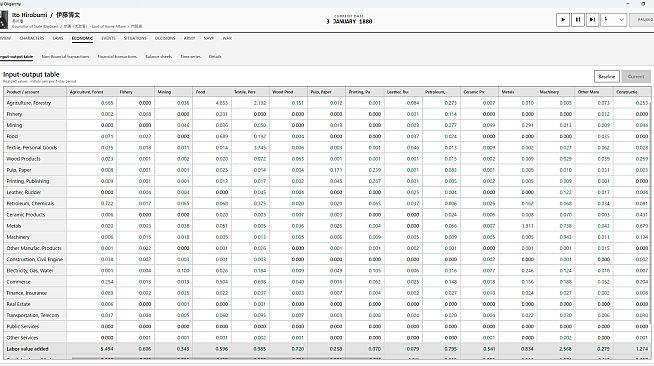Open Non-financial transactions sub-tab
This screenshot has width=654, height=366.
tap(65, 57)
